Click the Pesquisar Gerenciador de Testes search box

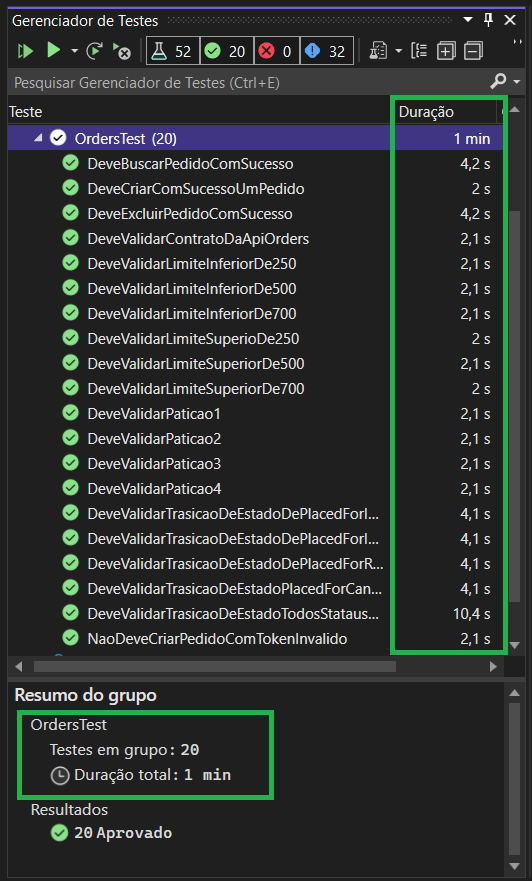(x=247, y=83)
